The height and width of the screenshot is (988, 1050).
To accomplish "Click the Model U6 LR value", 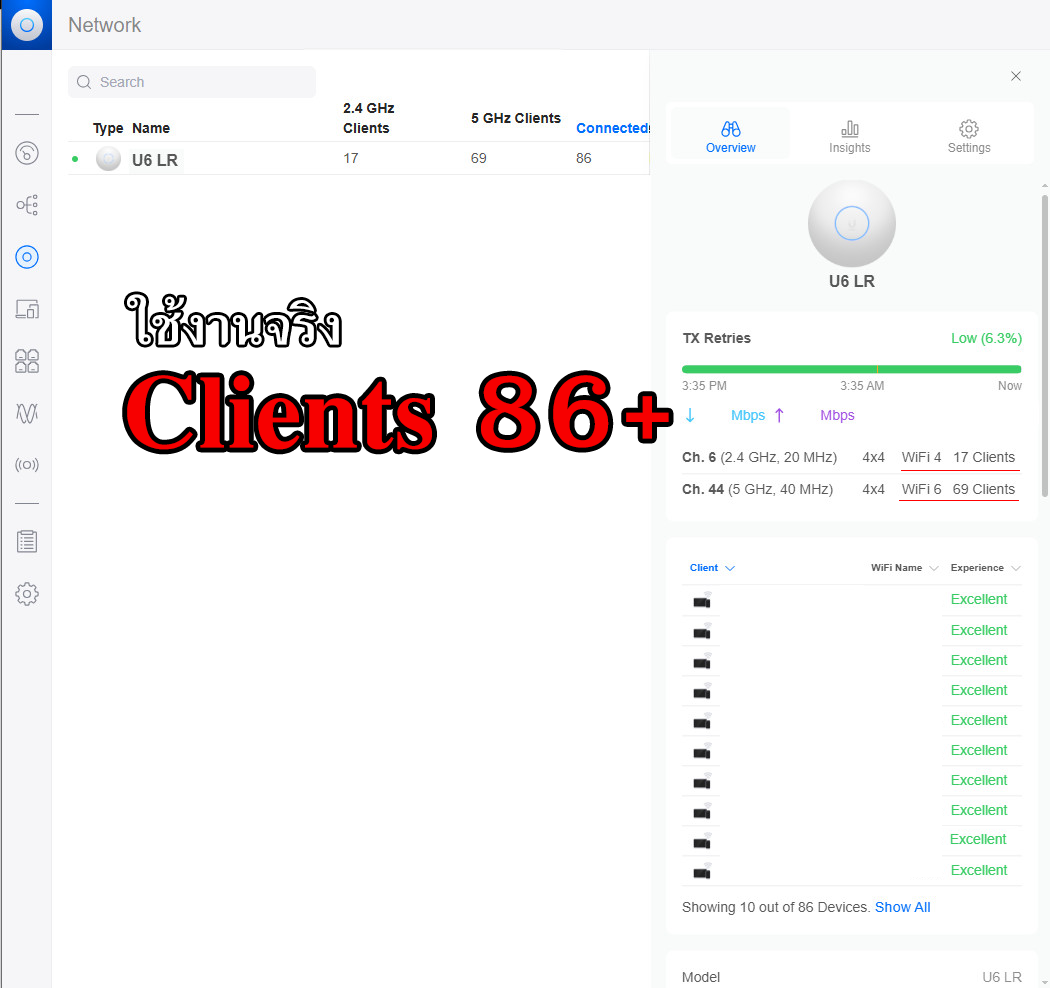I will [x=1002, y=977].
